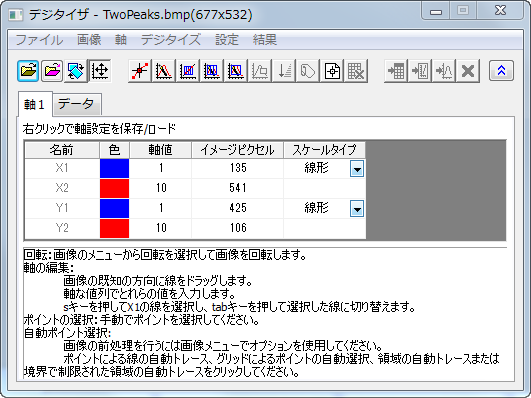The image size is (531, 398).
Task: Switch to the 軸1 tab
Action: tap(35, 104)
